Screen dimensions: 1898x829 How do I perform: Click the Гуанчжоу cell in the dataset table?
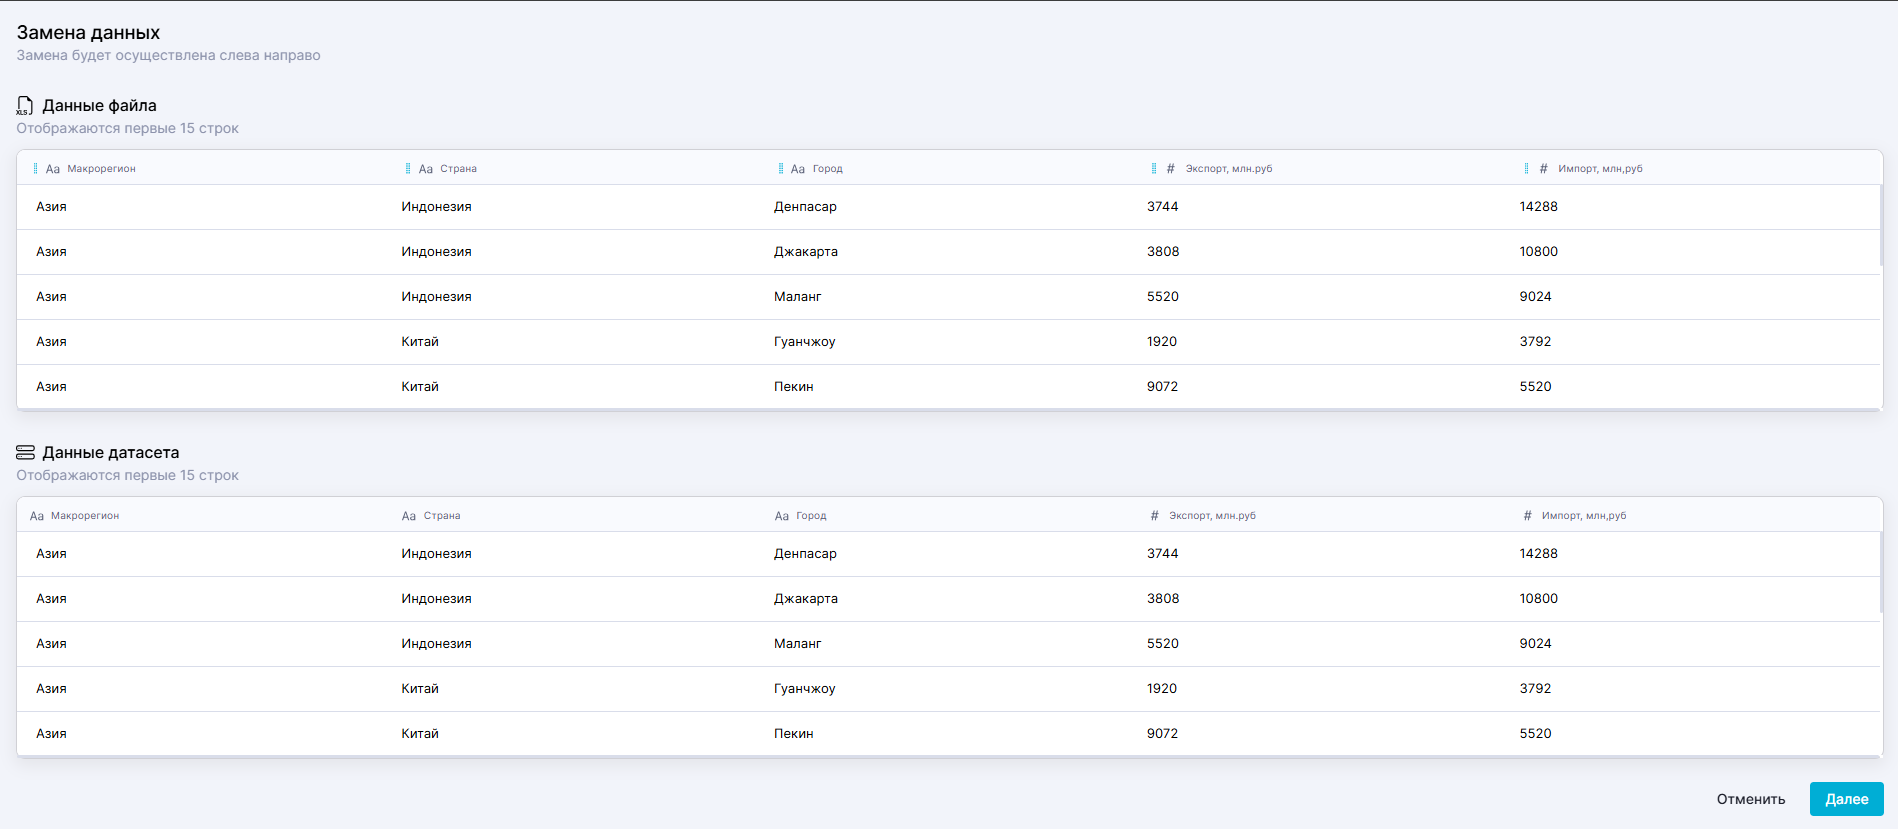pos(804,689)
